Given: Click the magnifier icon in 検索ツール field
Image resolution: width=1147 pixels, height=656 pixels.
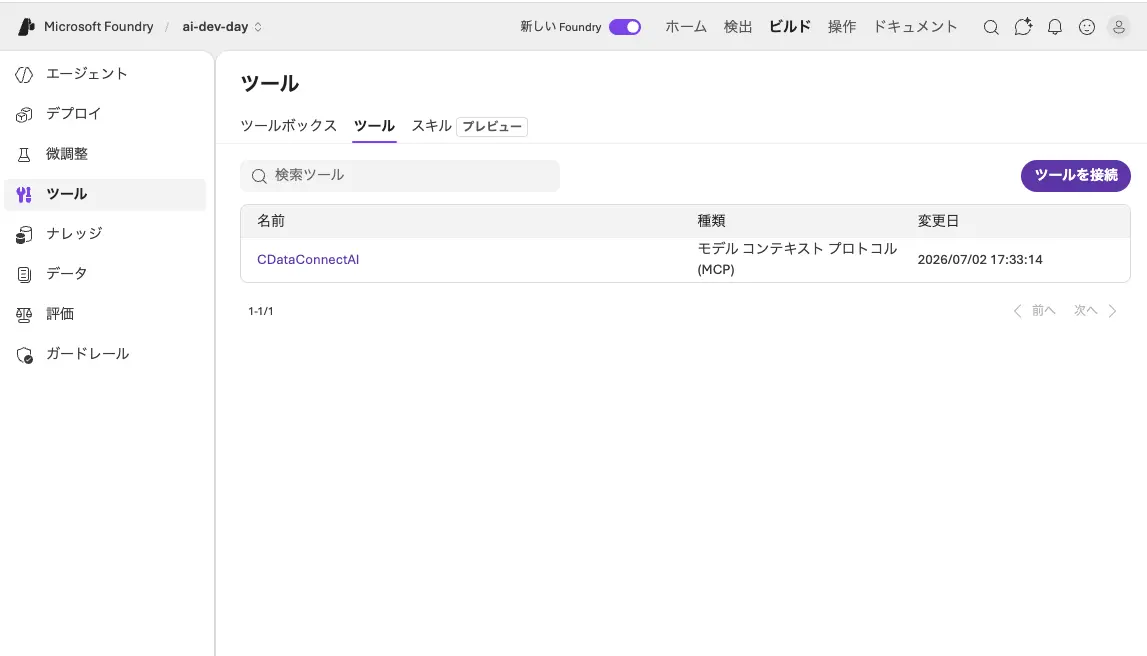Looking at the screenshot, I should click(259, 176).
